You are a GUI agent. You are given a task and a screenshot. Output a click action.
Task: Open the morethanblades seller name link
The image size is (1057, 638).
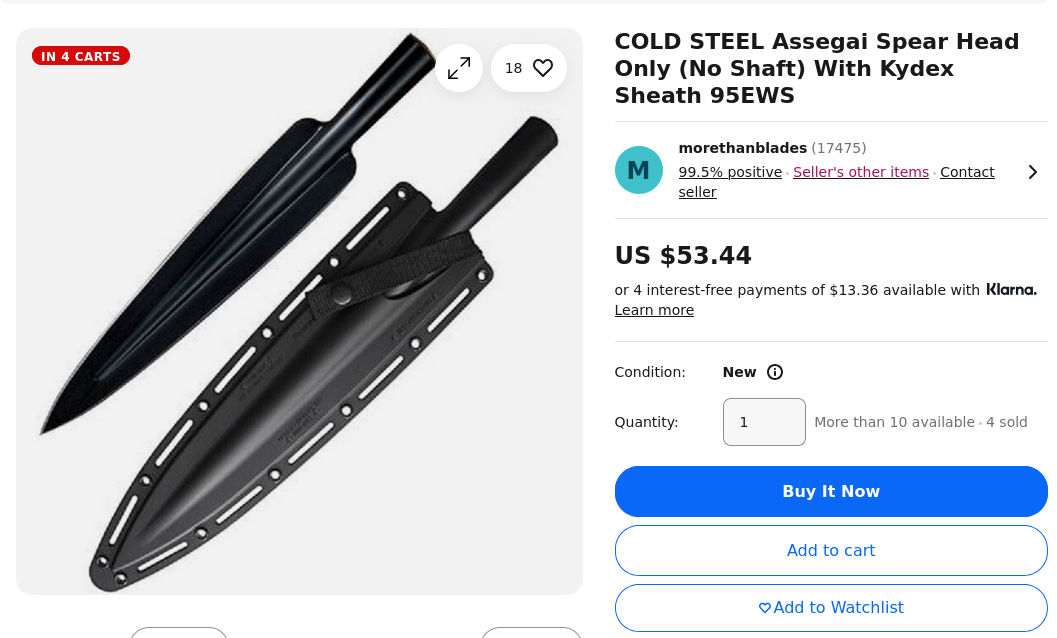[x=743, y=148]
